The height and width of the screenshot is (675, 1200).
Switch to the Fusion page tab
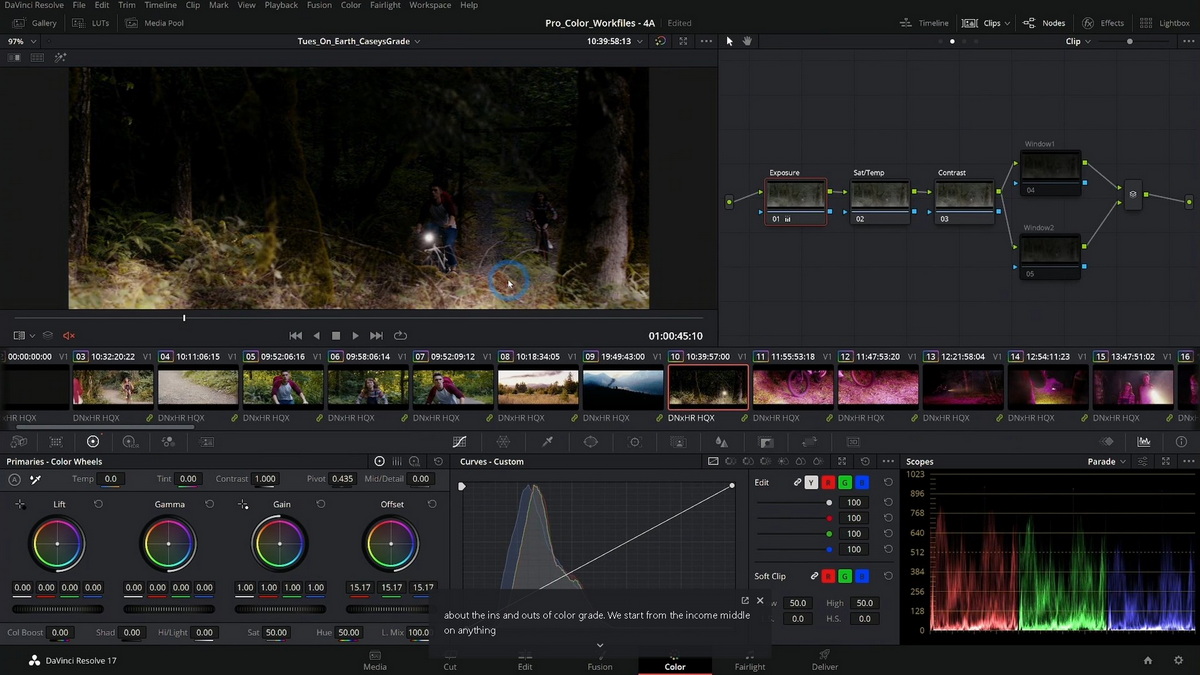(600, 661)
